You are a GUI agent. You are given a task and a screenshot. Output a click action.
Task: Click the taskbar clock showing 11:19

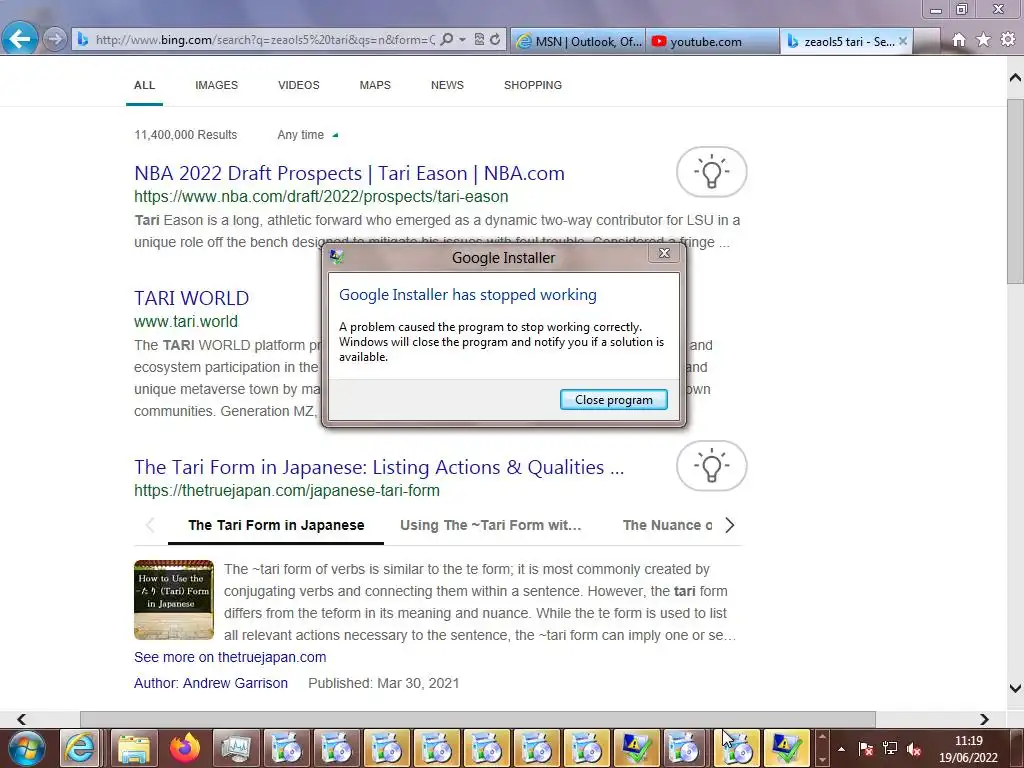(968, 749)
